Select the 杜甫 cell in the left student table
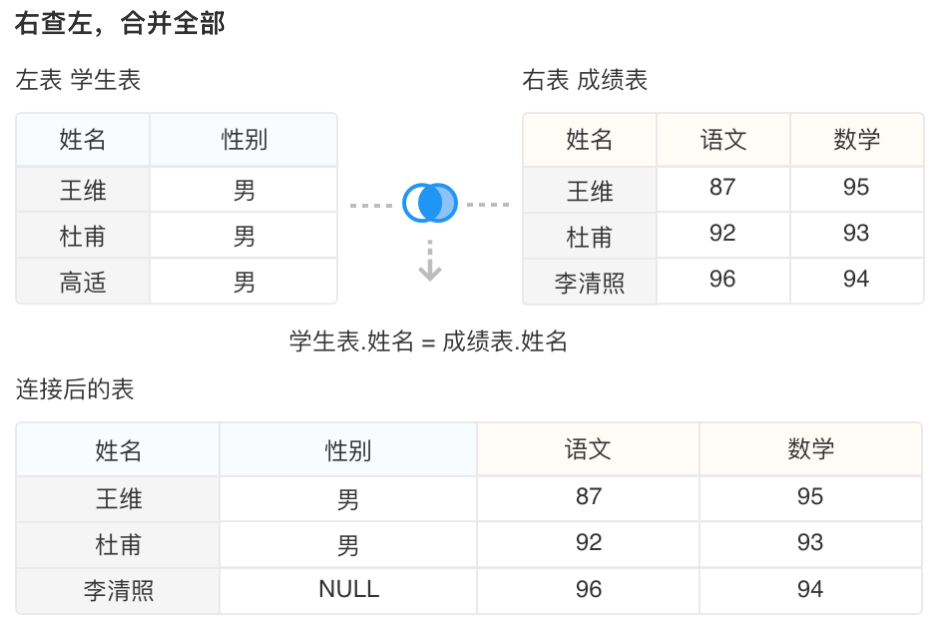 (83, 237)
